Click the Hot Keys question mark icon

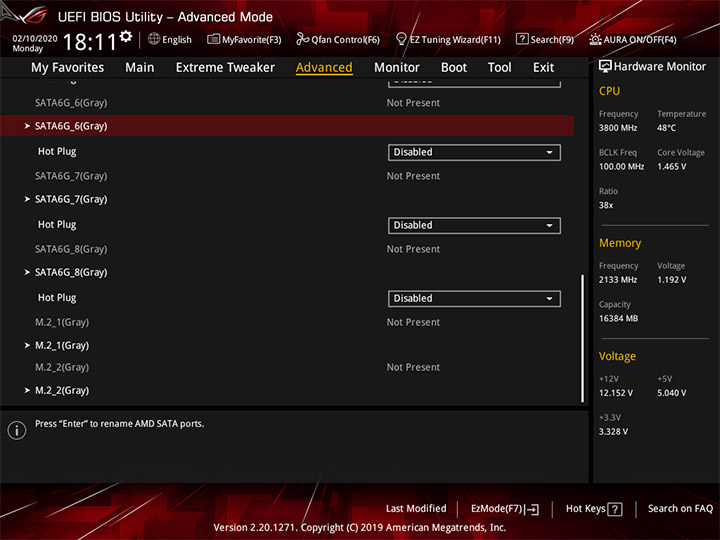tap(614, 509)
